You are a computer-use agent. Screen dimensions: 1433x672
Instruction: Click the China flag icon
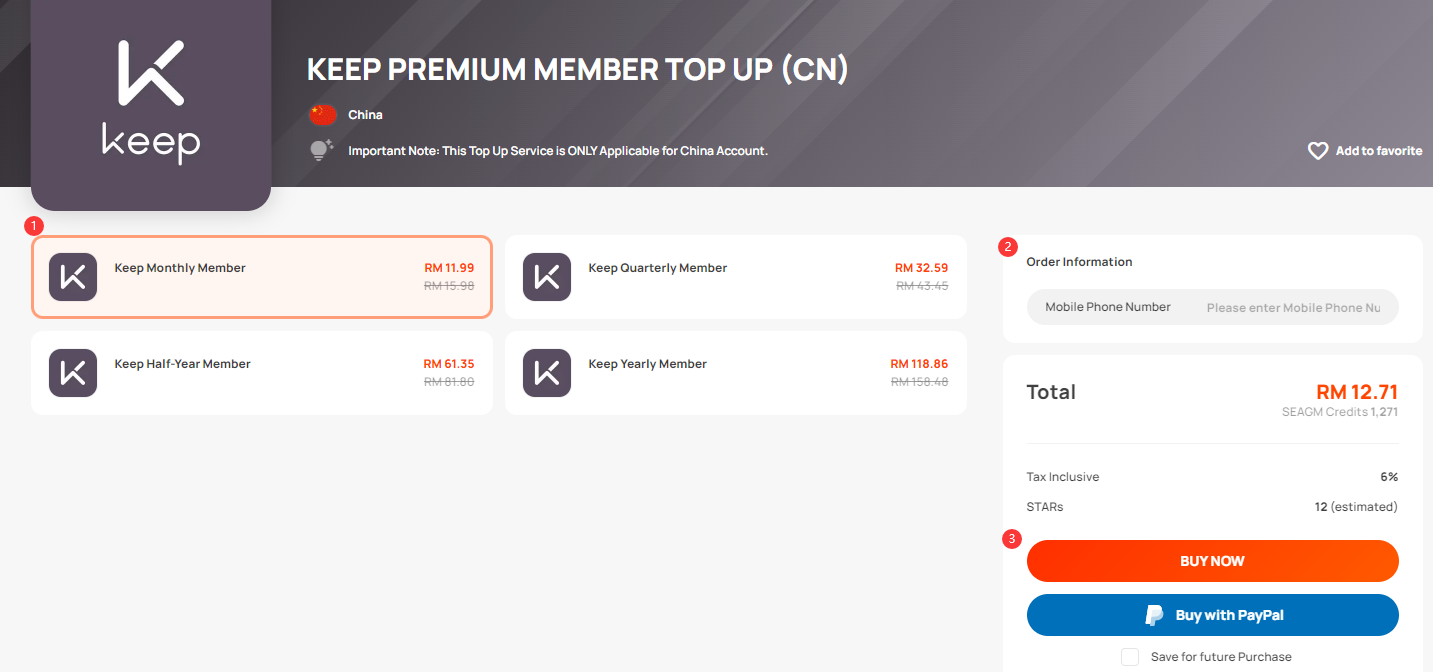[x=322, y=115]
